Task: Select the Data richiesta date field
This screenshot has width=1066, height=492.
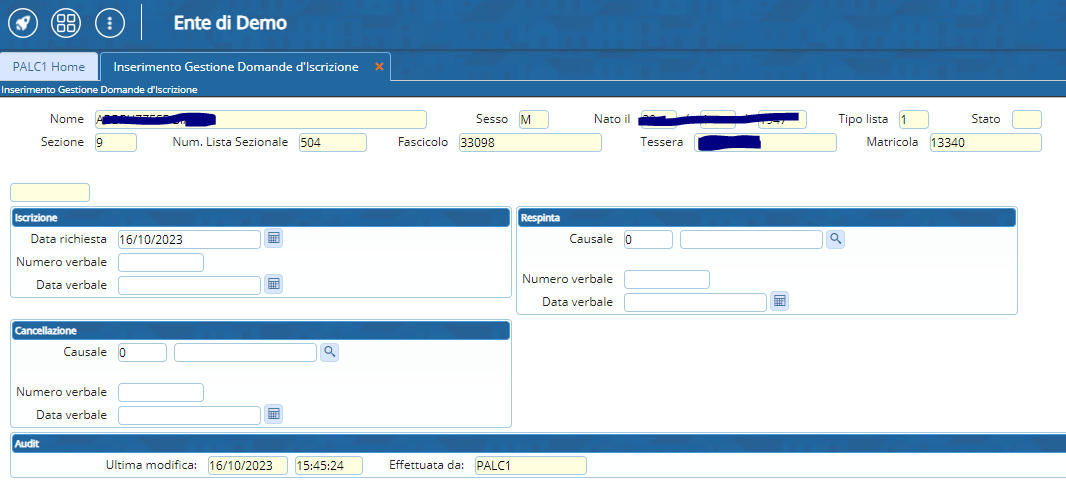Action: [x=189, y=240]
